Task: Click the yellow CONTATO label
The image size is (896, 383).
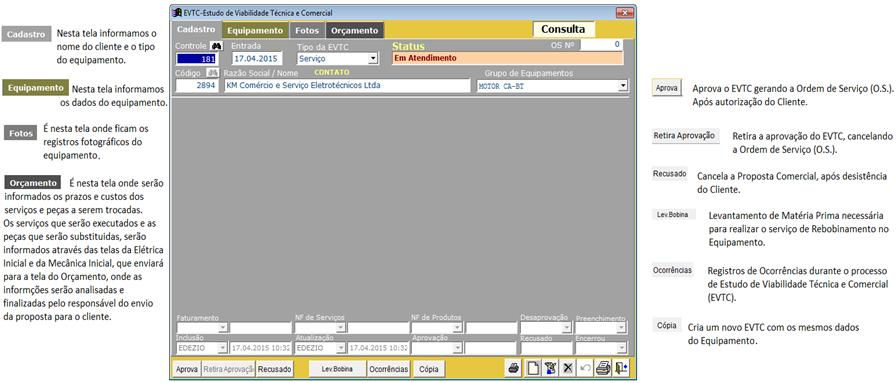Action: tap(331, 73)
